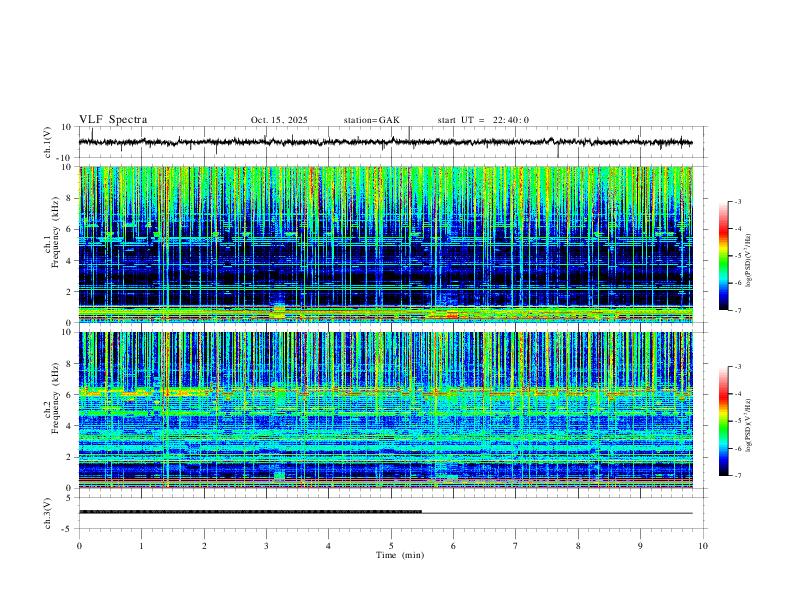
Task: Click time axis tick label "3"
Action: (266, 546)
